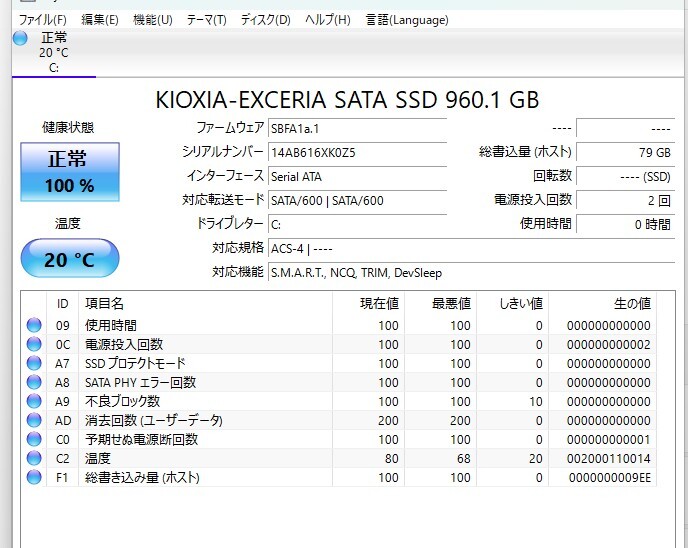Select attribute name 電源投入回数 in row 0C

[124, 344]
